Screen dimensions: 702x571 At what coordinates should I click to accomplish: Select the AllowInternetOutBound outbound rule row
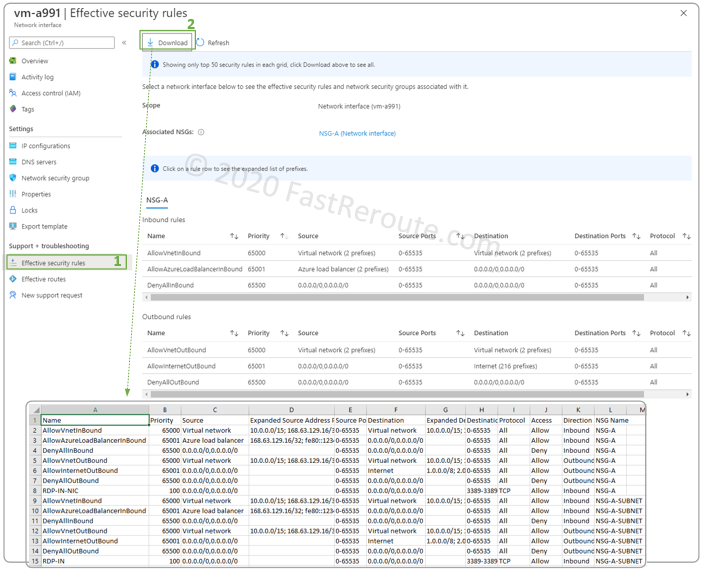pyautogui.click(x=417, y=366)
